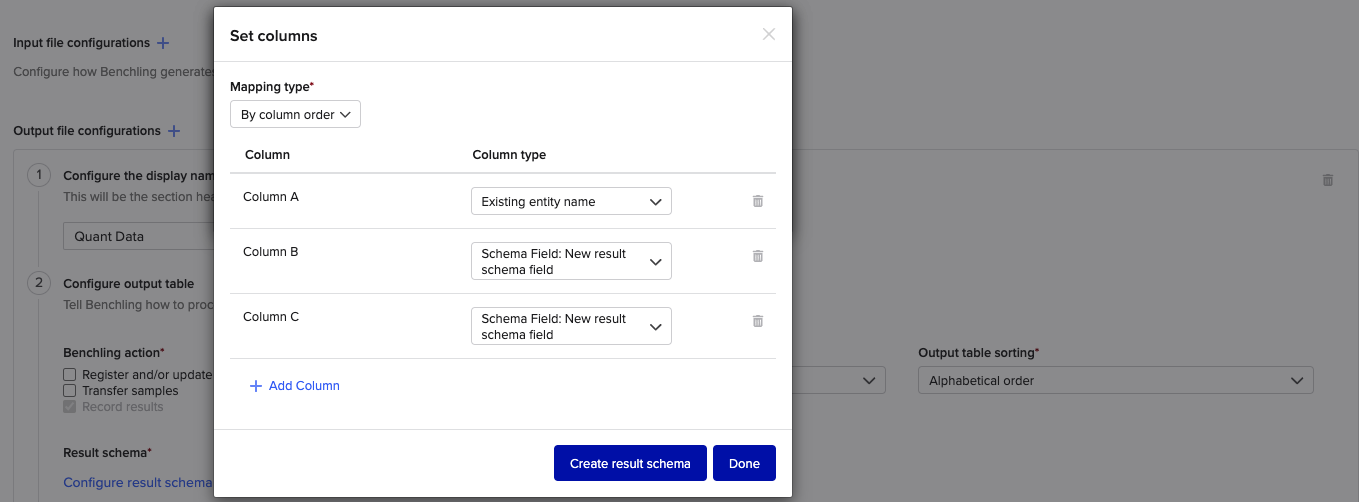Delete Column A using its trash icon
1359x502 pixels.
[757, 201]
